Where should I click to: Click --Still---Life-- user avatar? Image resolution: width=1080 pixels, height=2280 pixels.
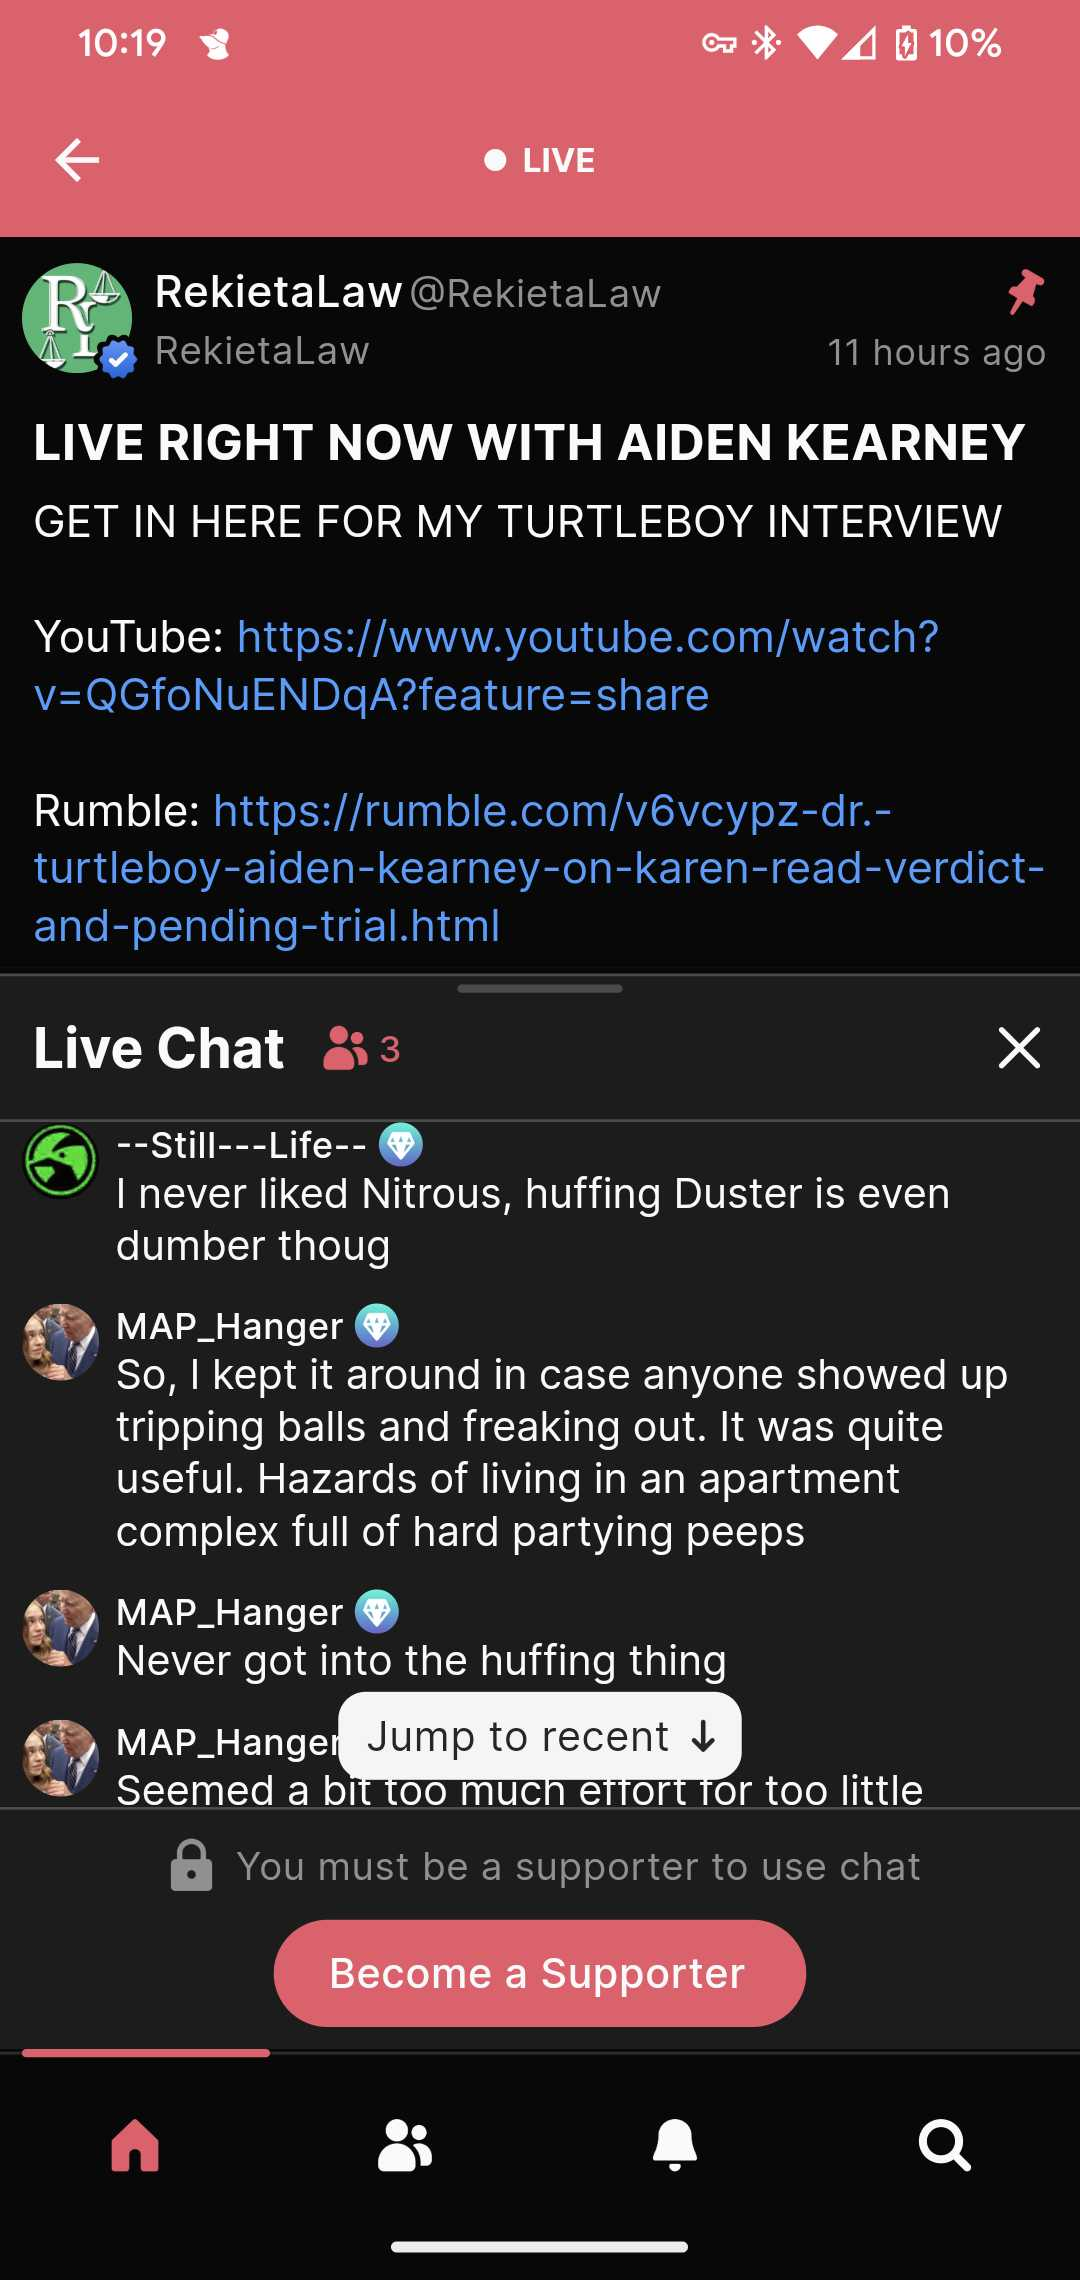click(x=61, y=1161)
